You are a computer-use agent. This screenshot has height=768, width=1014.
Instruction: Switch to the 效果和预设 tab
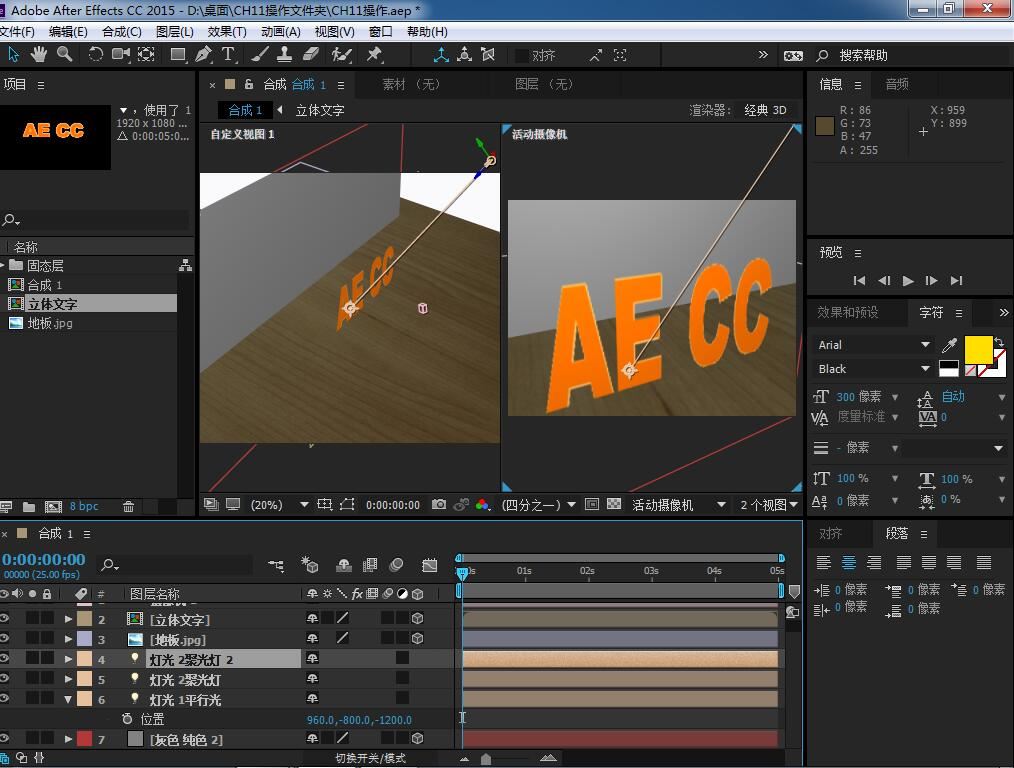click(848, 312)
